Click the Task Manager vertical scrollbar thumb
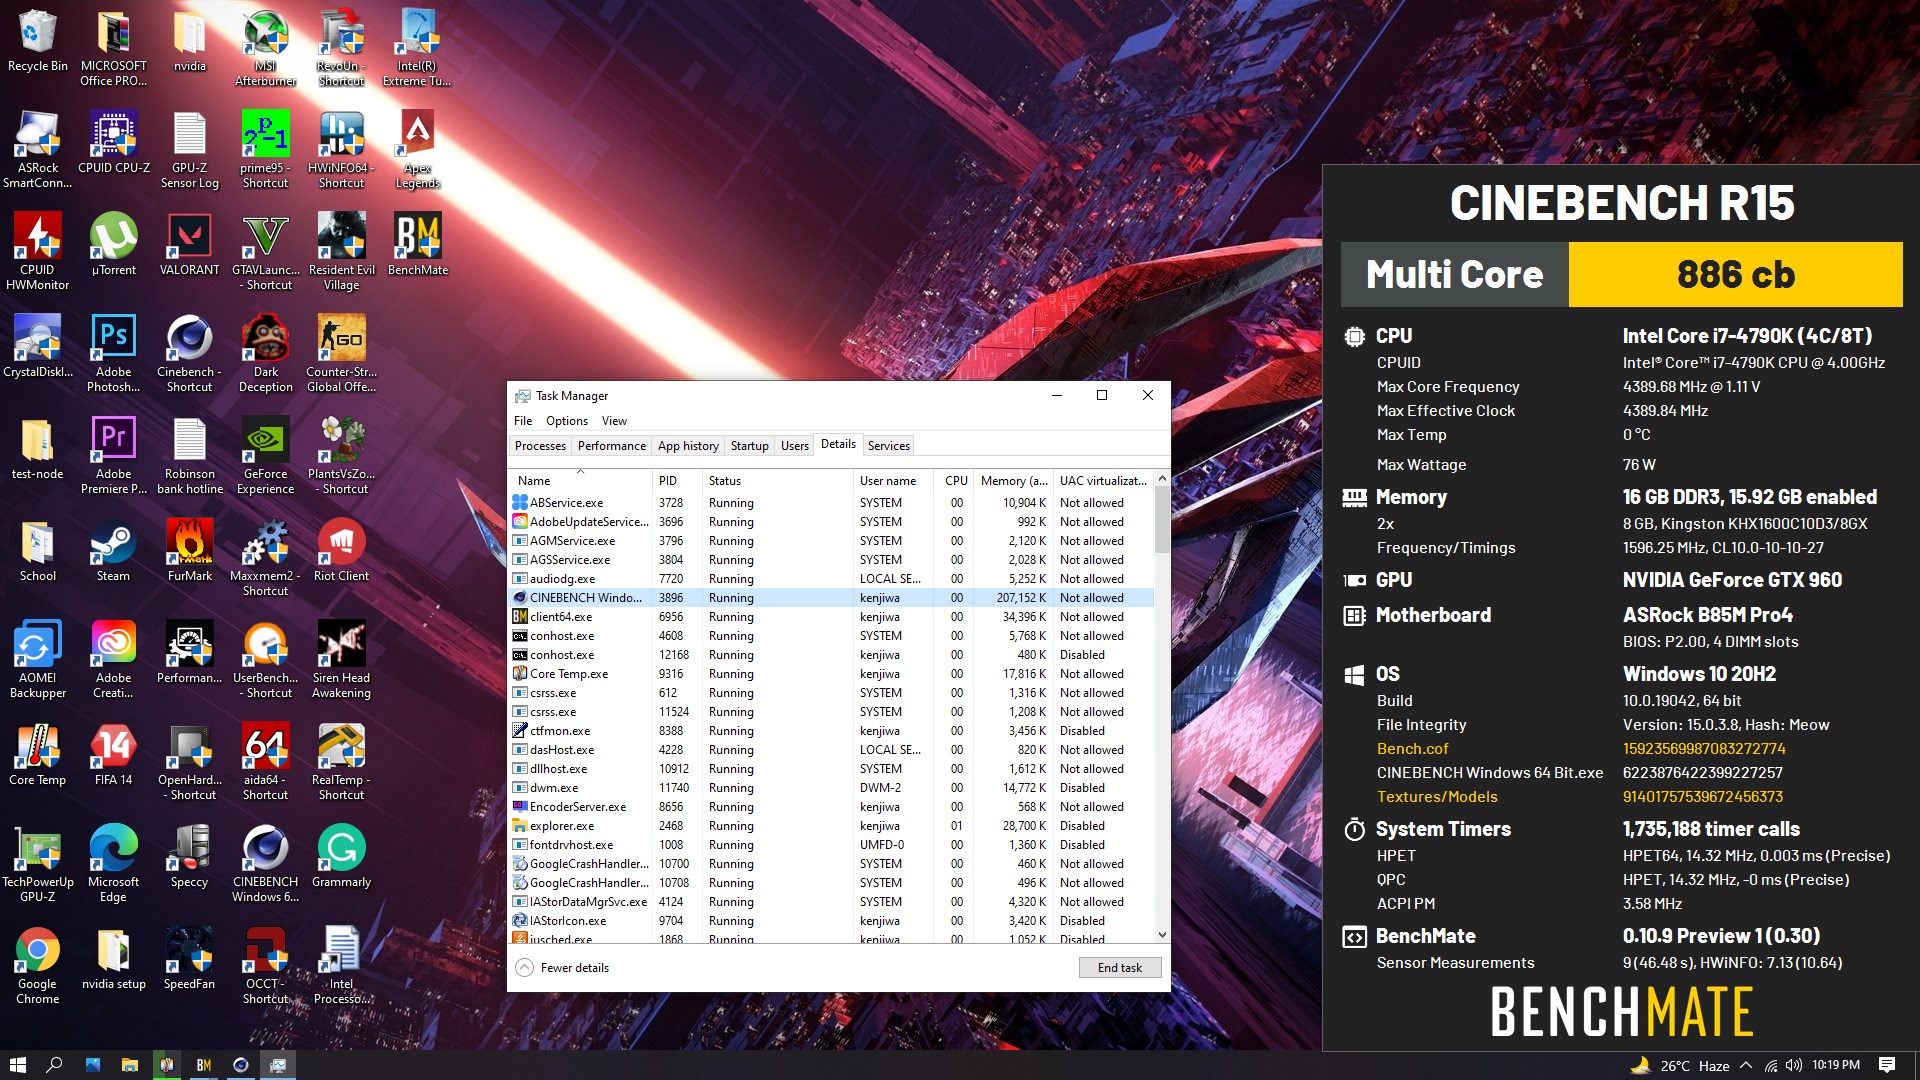This screenshot has width=1920, height=1080. 1161,520
